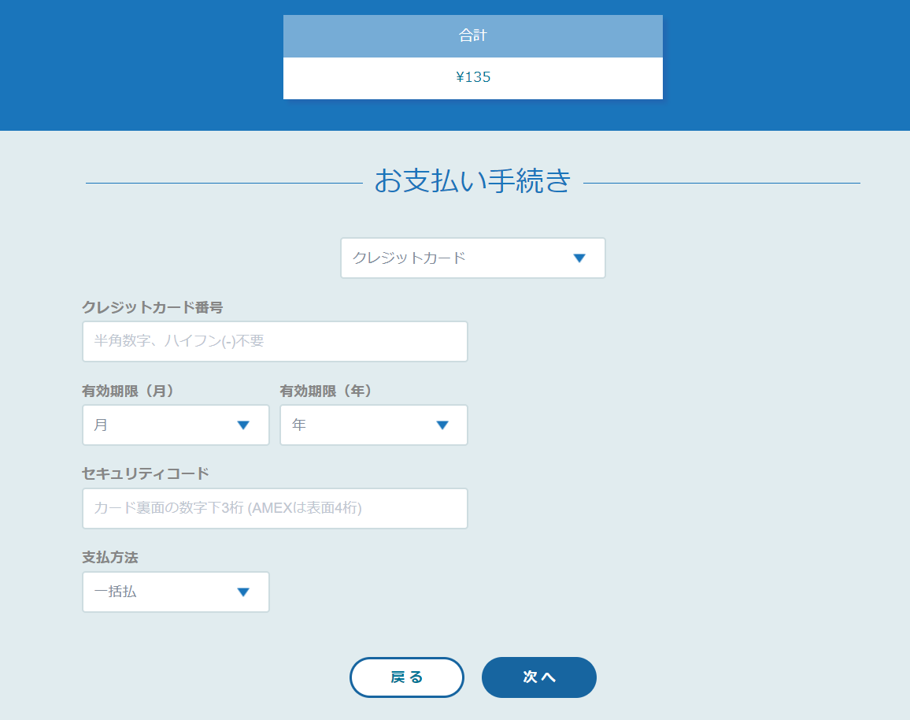Click the 次へ next button

tap(539, 677)
